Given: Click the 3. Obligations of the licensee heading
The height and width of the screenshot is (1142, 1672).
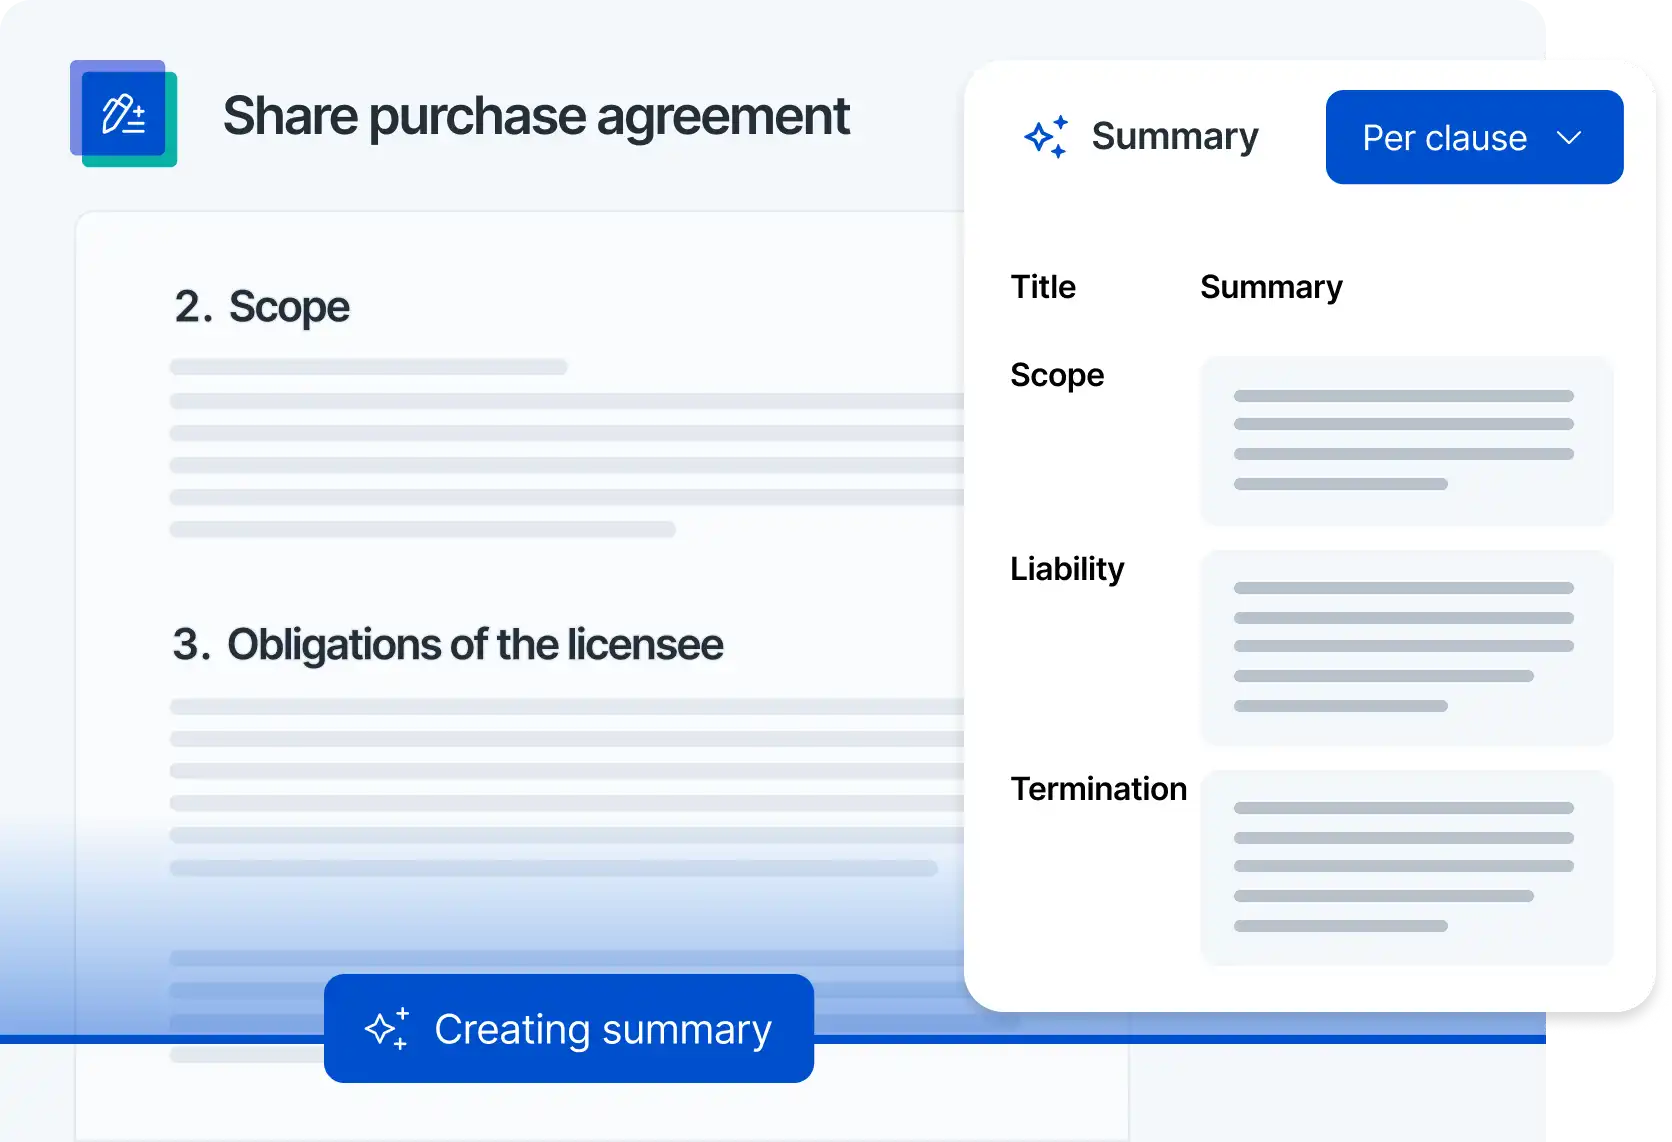Looking at the screenshot, I should click(x=448, y=645).
